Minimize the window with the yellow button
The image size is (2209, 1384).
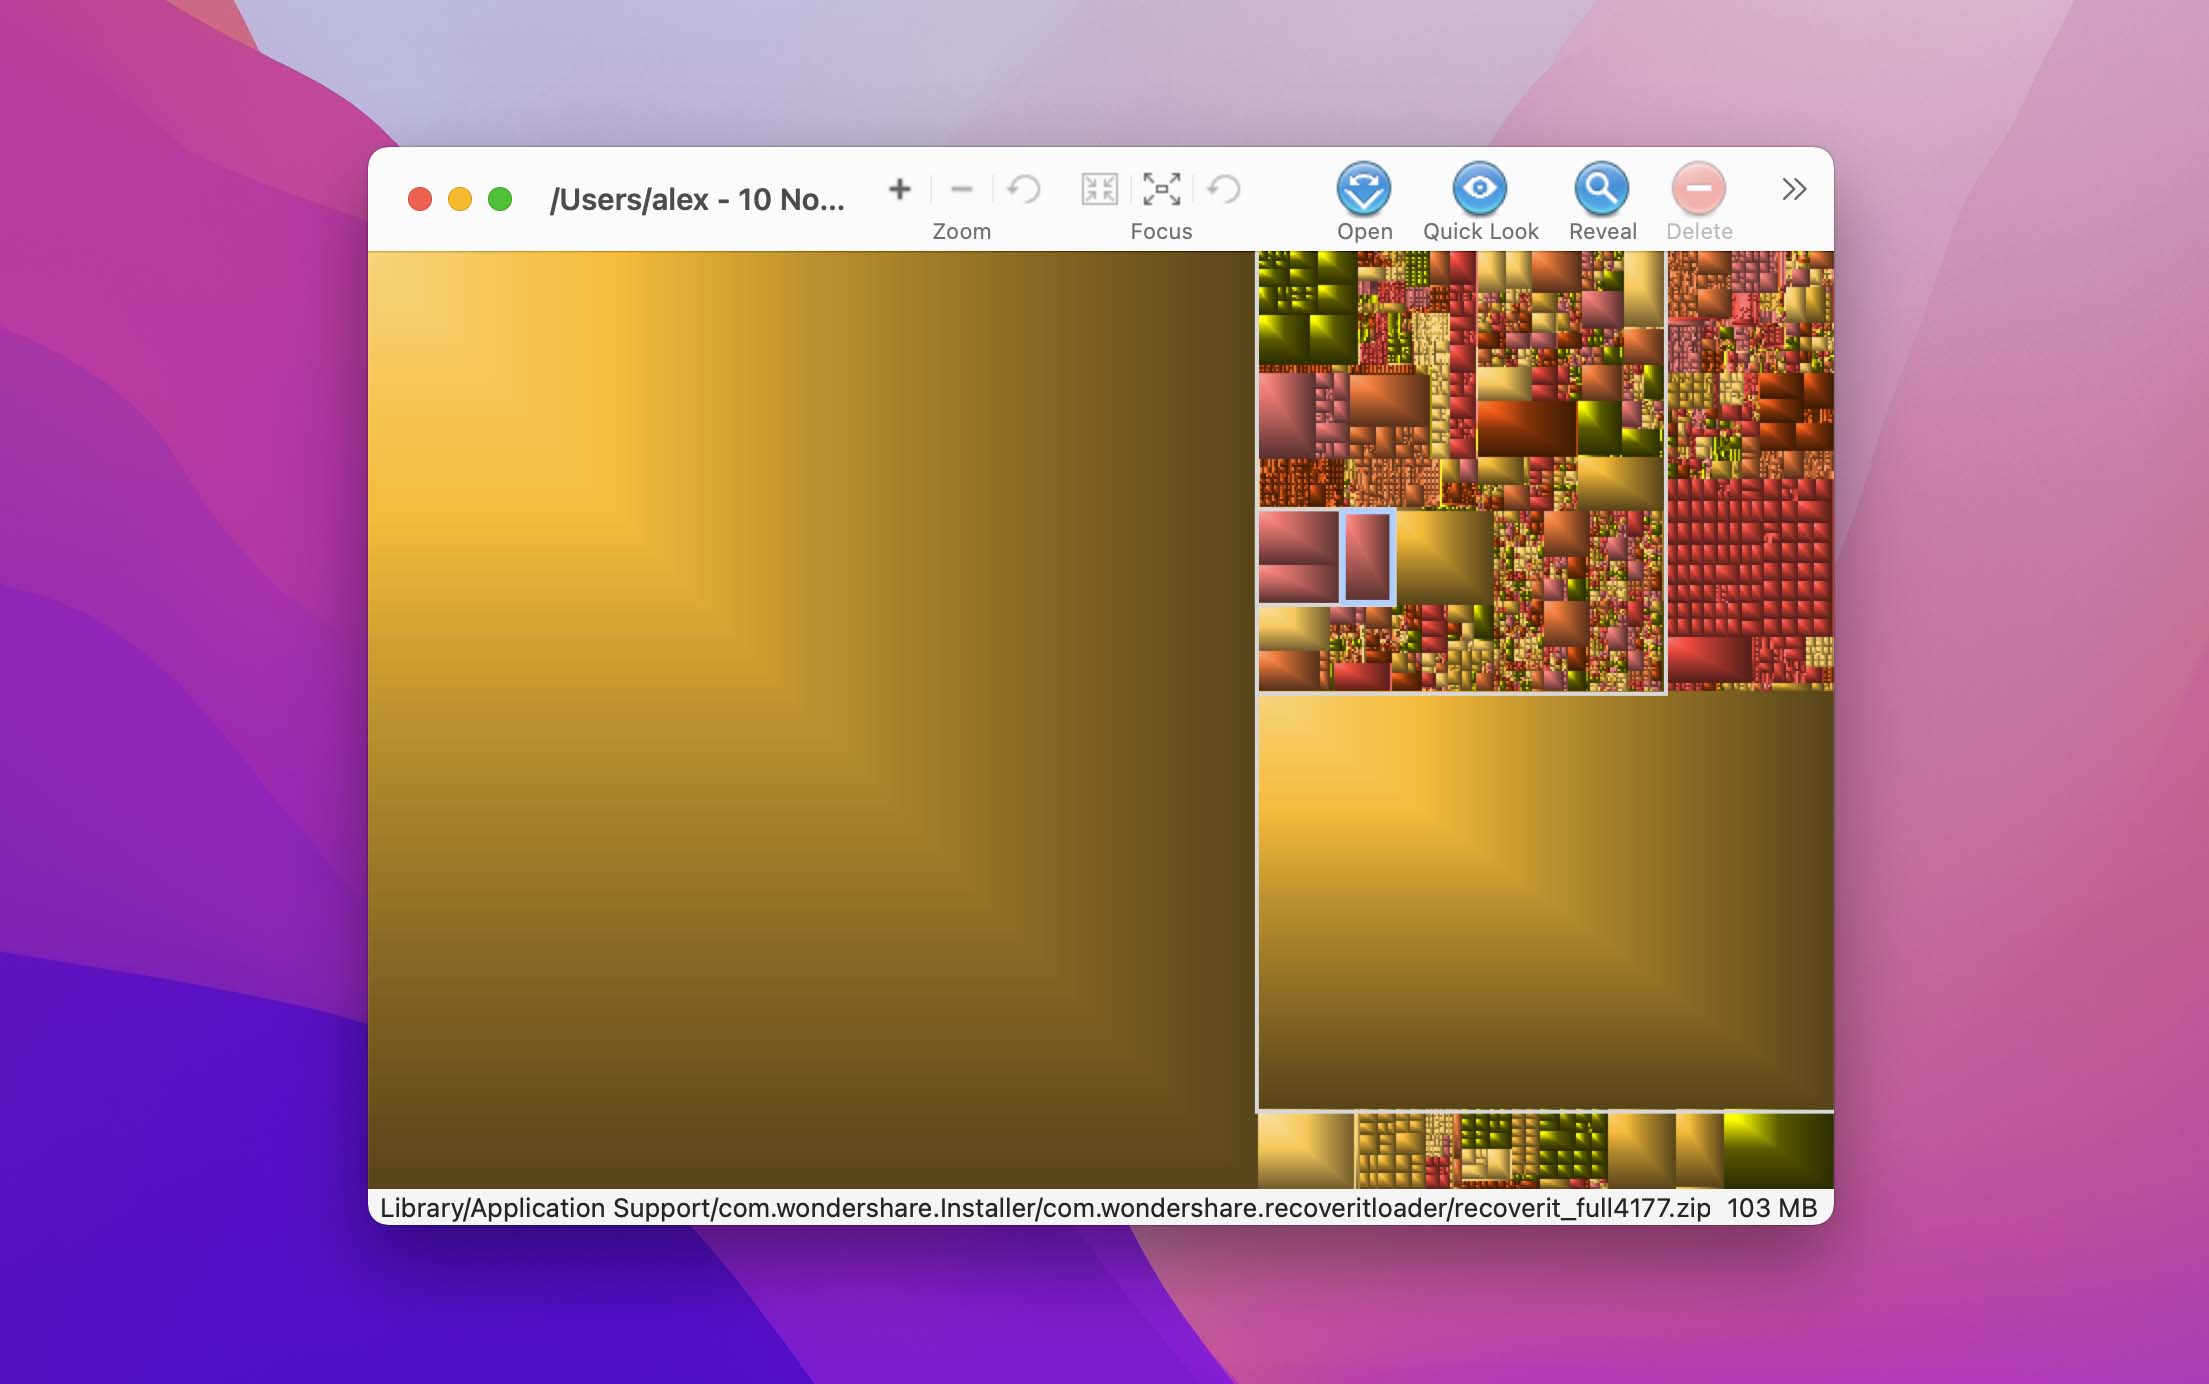click(460, 199)
